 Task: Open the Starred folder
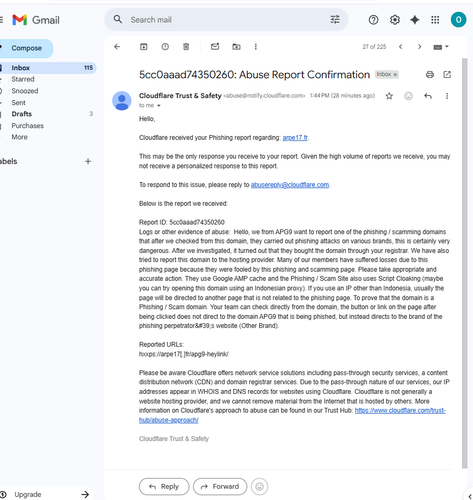click(x=23, y=79)
